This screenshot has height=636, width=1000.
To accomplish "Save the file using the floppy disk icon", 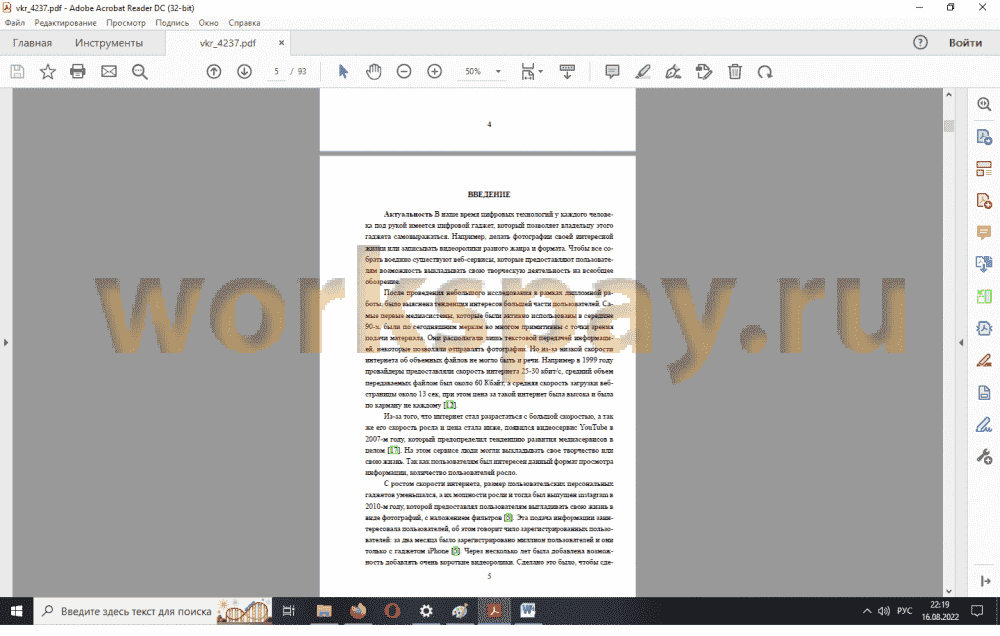I will (x=17, y=71).
